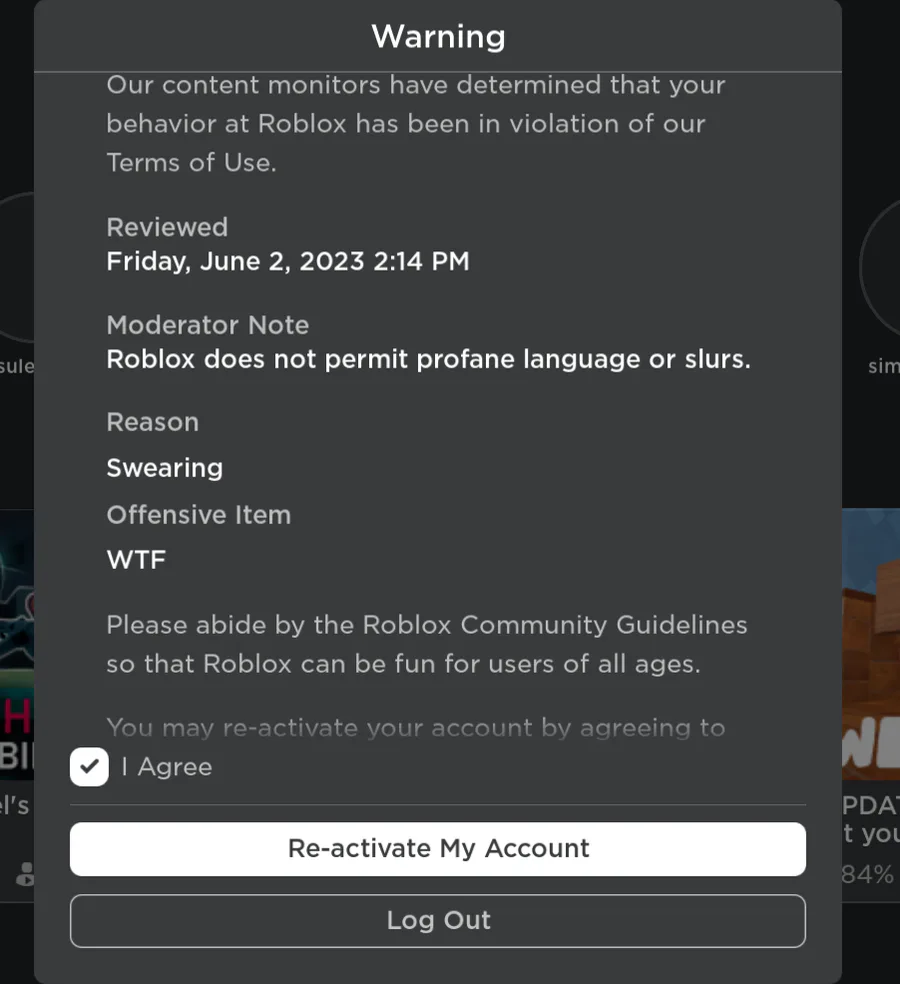Image resolution: width=900 pixels, height=984 pixels.
Task: Click the avatar circle on the left edge
Action: point(17,270)
